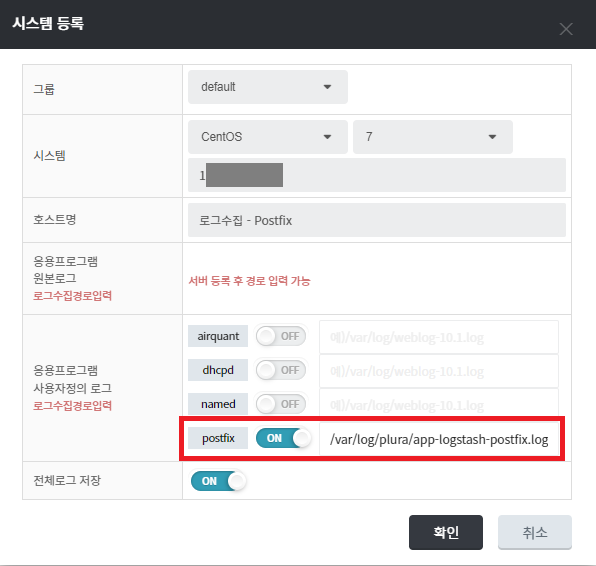The height and width of the screenshot is (566, 596).
Task: Enable the airquant log toggle
Action: point(281,336)
